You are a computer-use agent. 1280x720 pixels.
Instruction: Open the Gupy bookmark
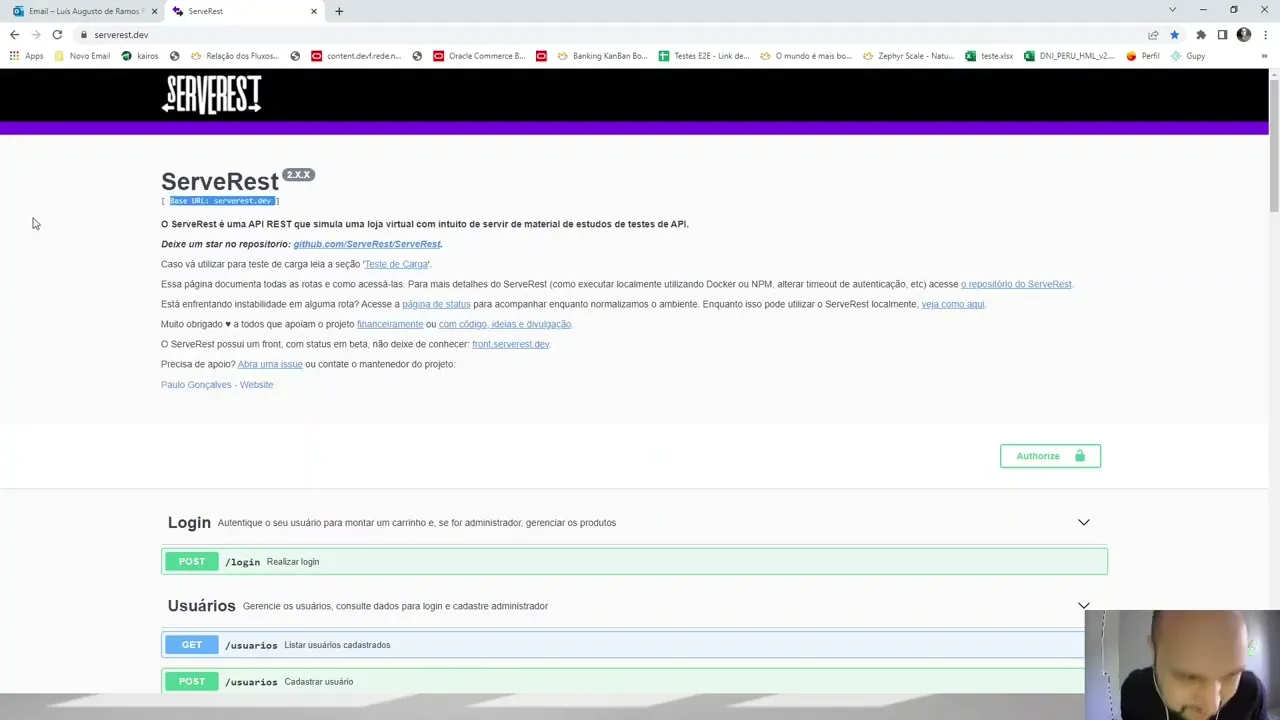tap(1188, 56)
